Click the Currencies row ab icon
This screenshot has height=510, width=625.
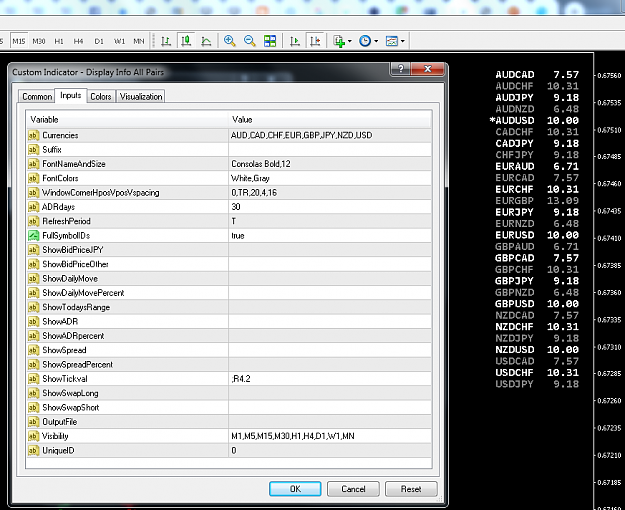click(33, 135)
